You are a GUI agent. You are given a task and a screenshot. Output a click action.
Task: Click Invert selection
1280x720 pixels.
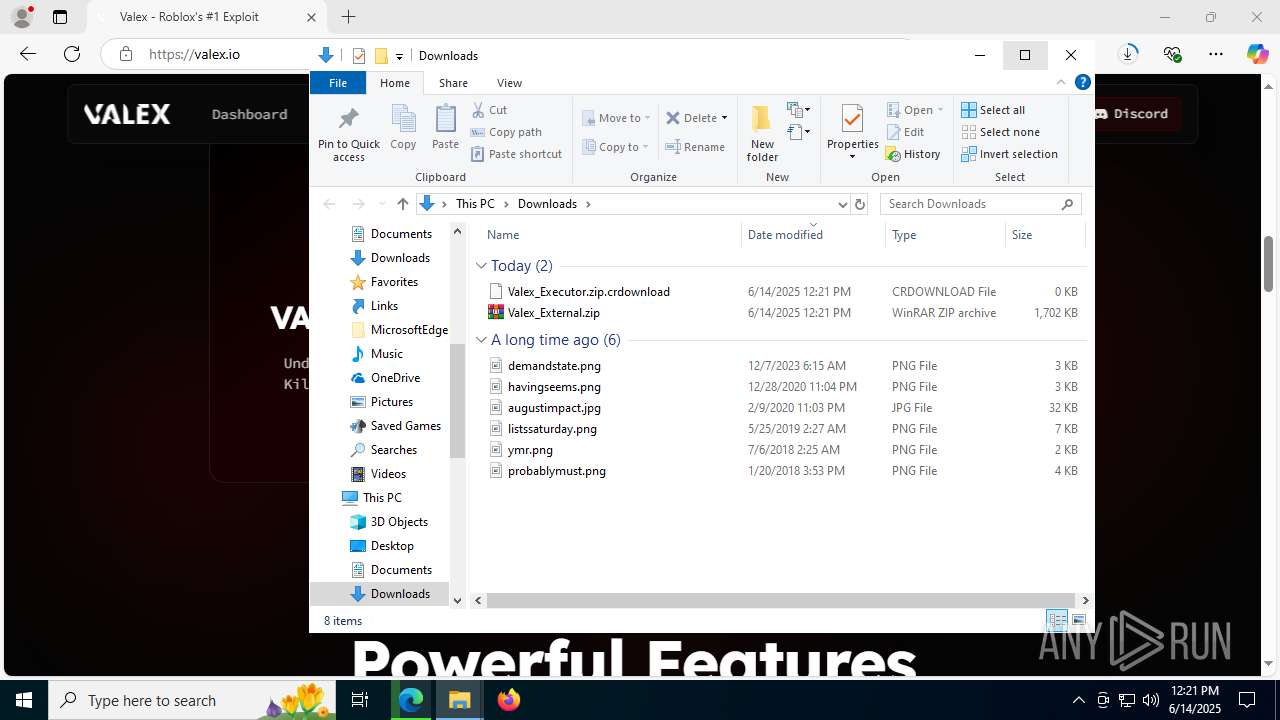(x=1009, y=154)
